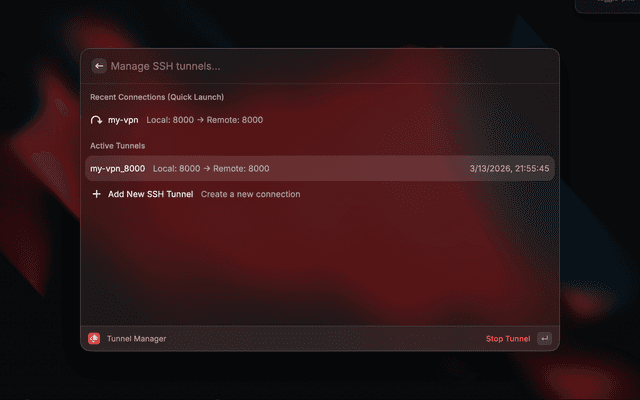Click the quick launch curved arrow icon
This screenshot has height=400, width=640.
pyautogui.click(x=96, y=120)
